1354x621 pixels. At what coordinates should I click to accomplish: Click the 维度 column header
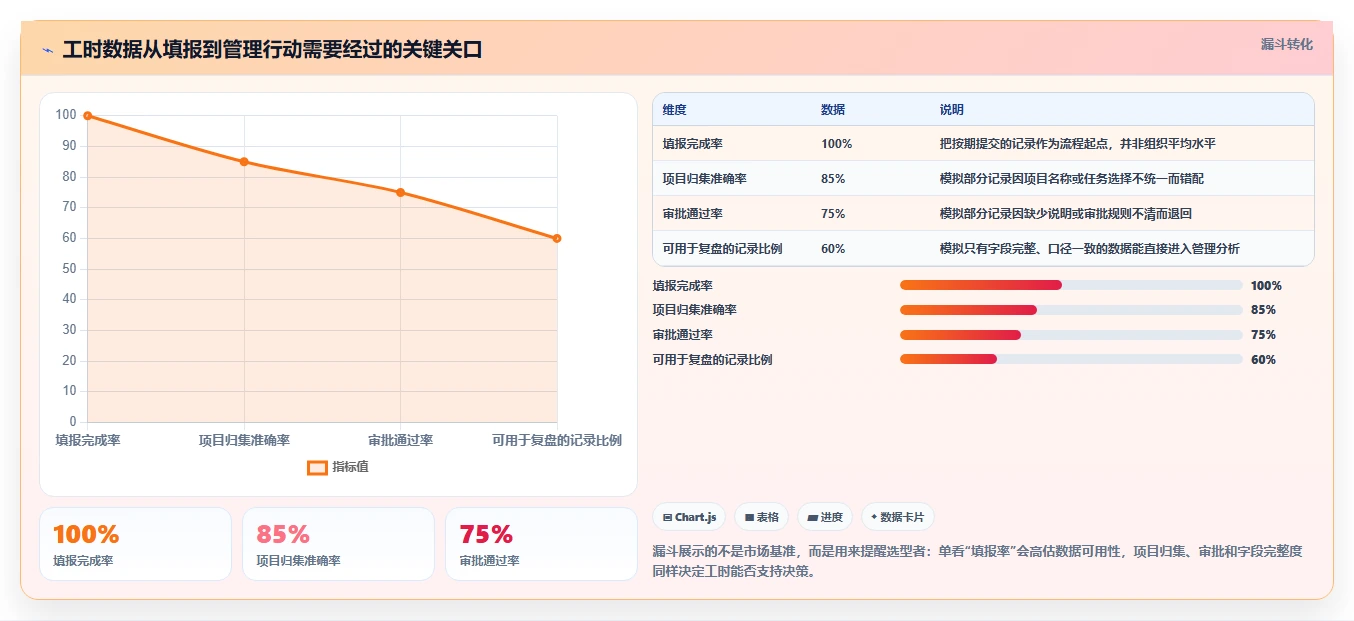(x=675, y=110)
